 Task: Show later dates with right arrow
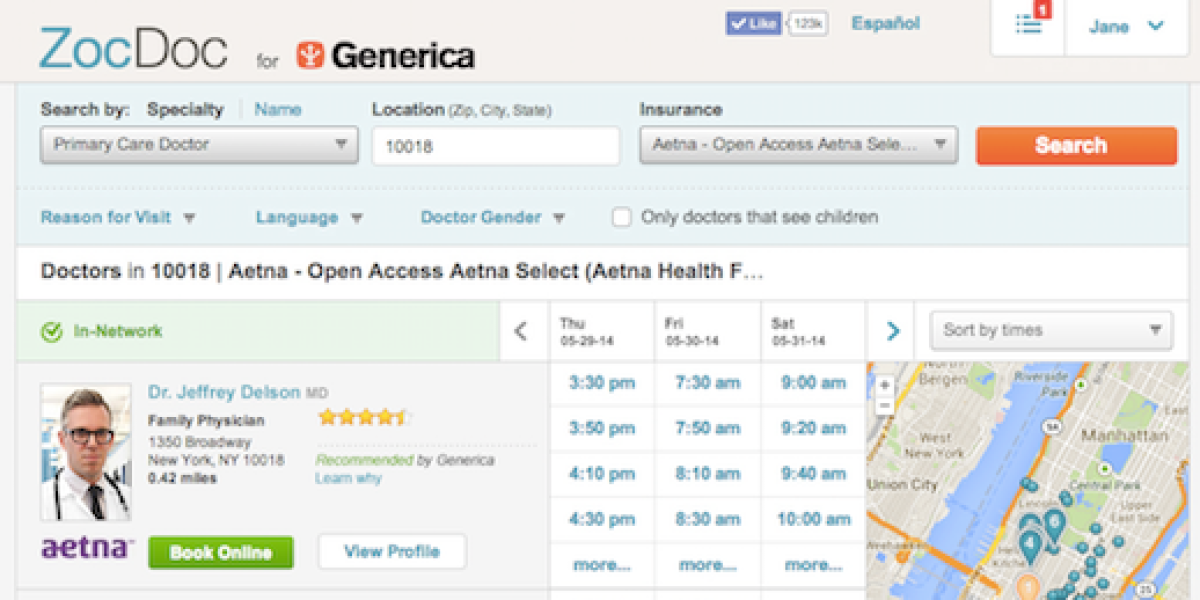[x=893, y=331]
